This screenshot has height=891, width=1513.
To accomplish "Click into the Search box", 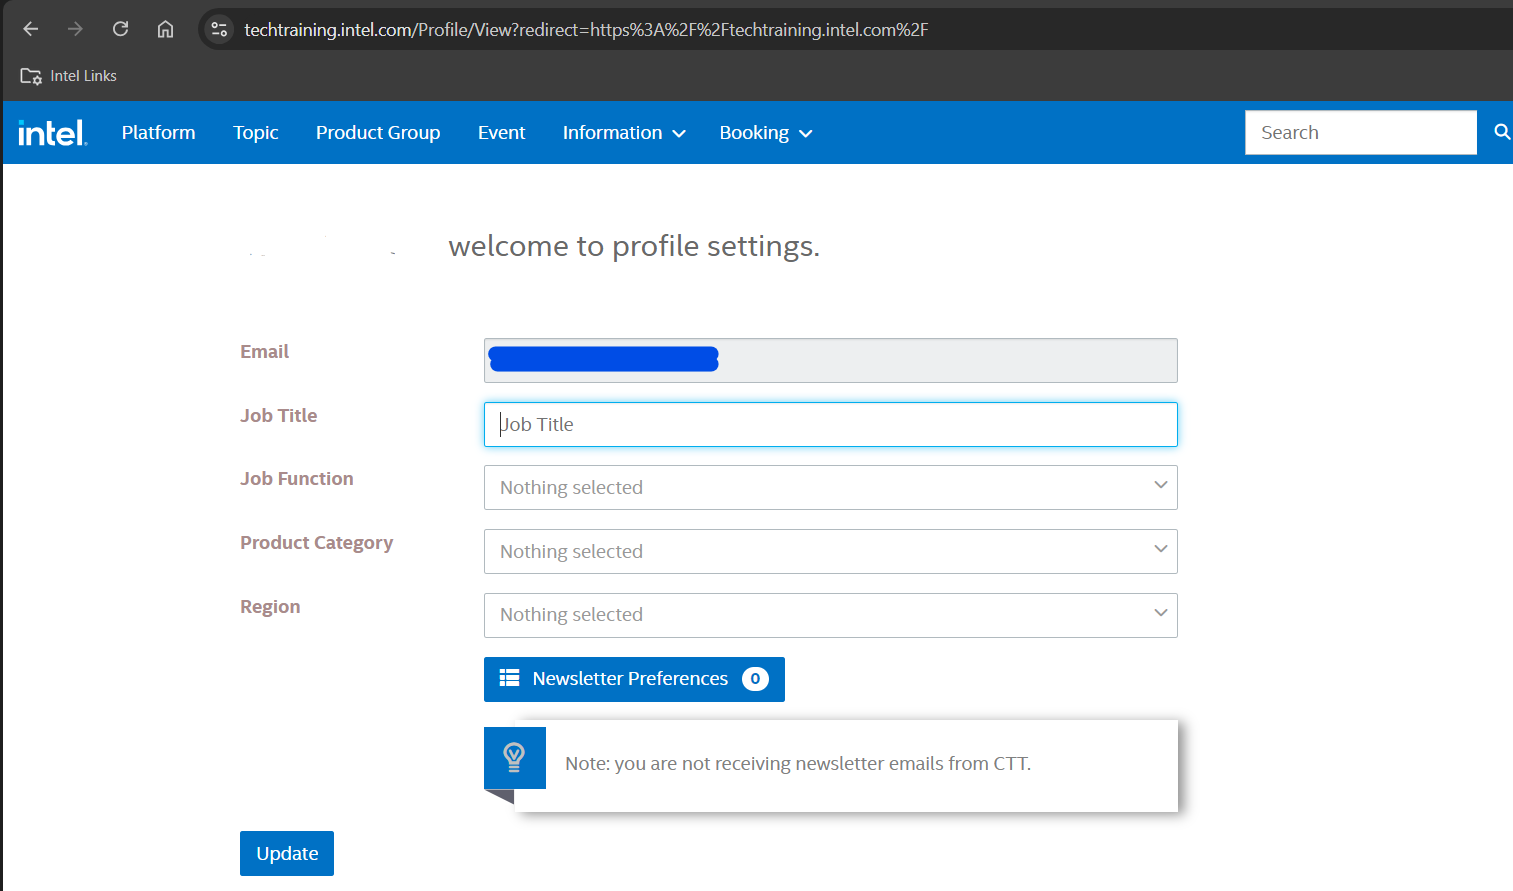I will point(1360,133).
